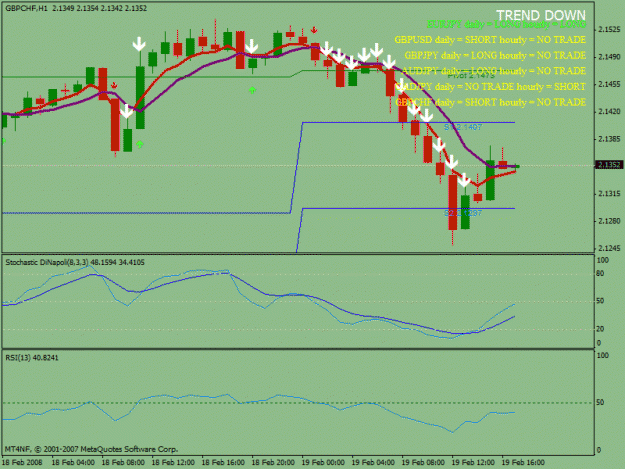Click the AUDJPY daily = LONG line

[x=493, y=71]
